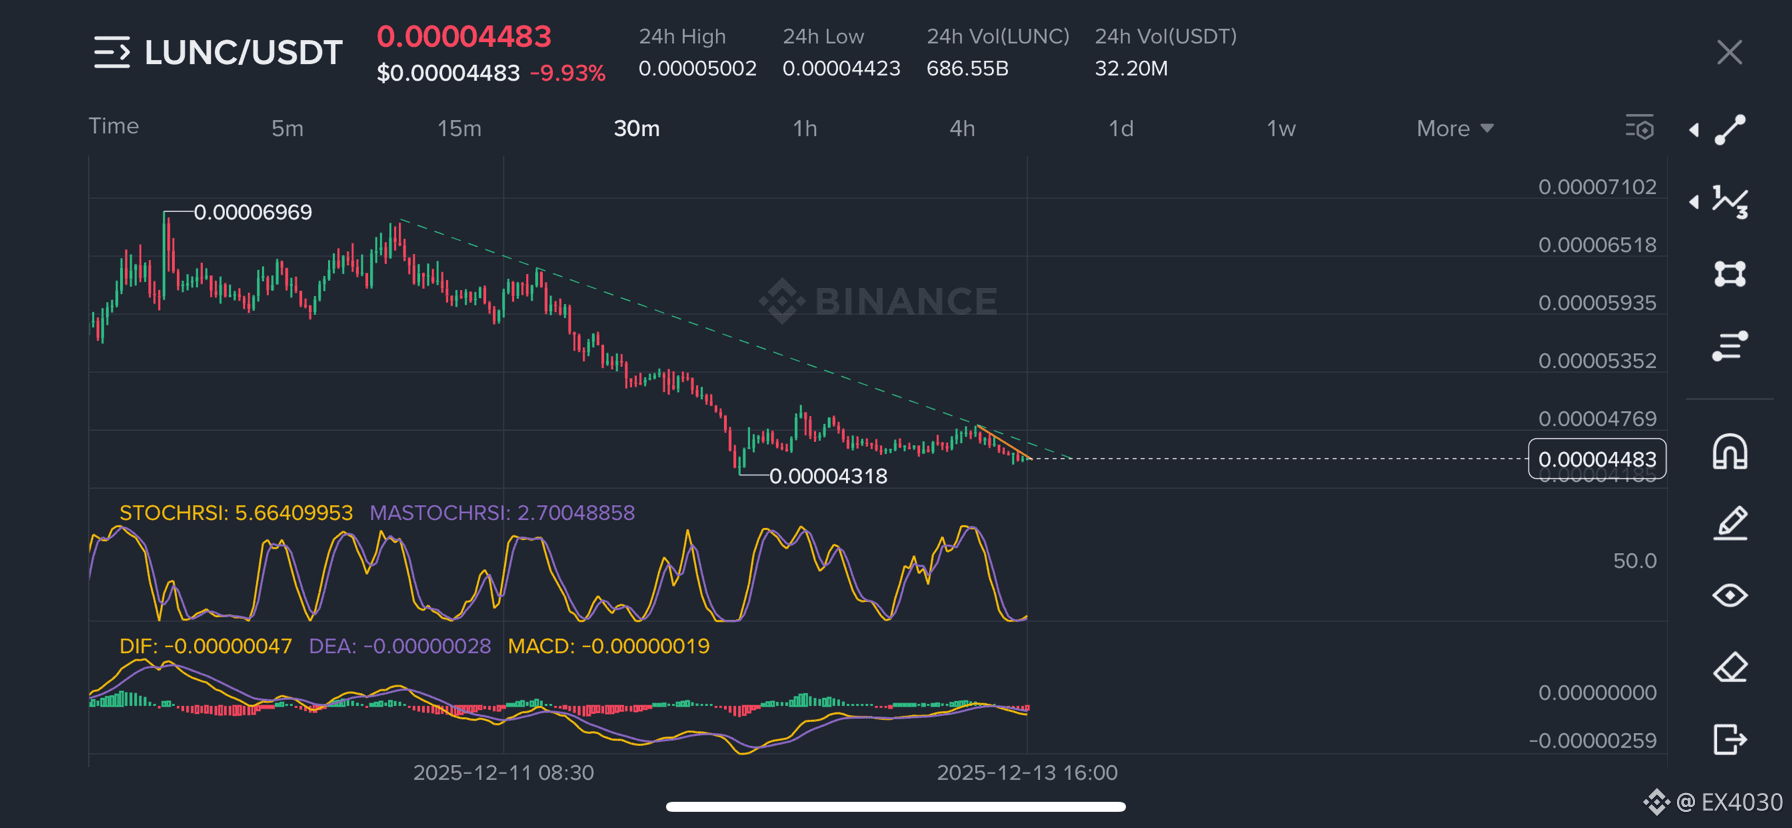Screen dimensions: 1792x828
Task: Click the 2025-12-13 16:00 time axis label
Action: (x=1027, y=773)
